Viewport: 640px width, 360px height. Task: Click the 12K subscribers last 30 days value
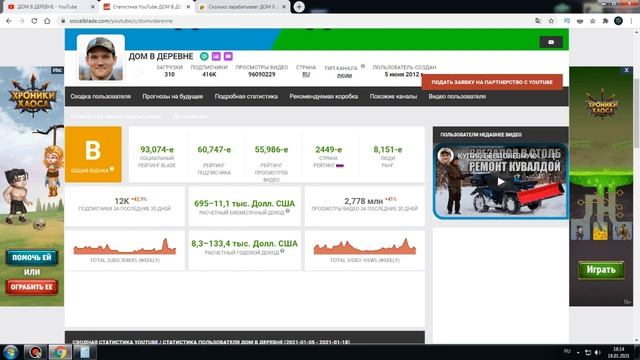click(122, 201)
